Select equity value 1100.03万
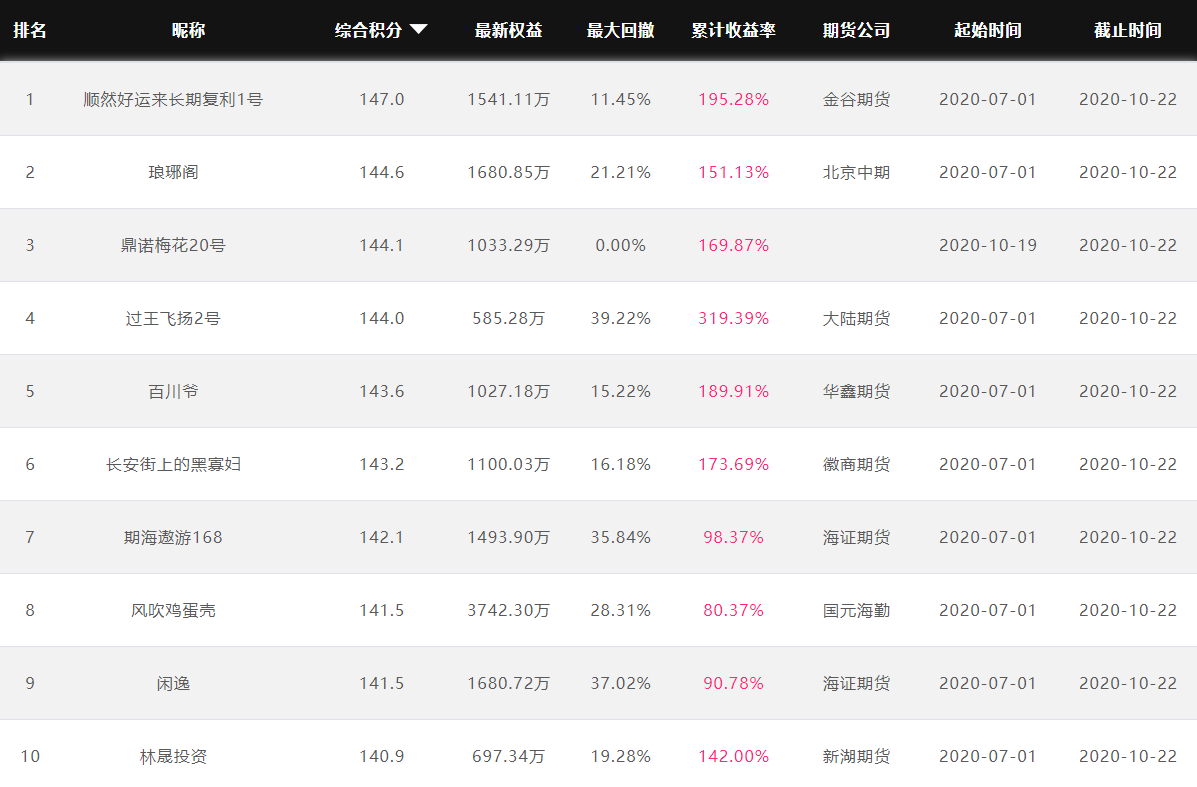 point(508,464)
